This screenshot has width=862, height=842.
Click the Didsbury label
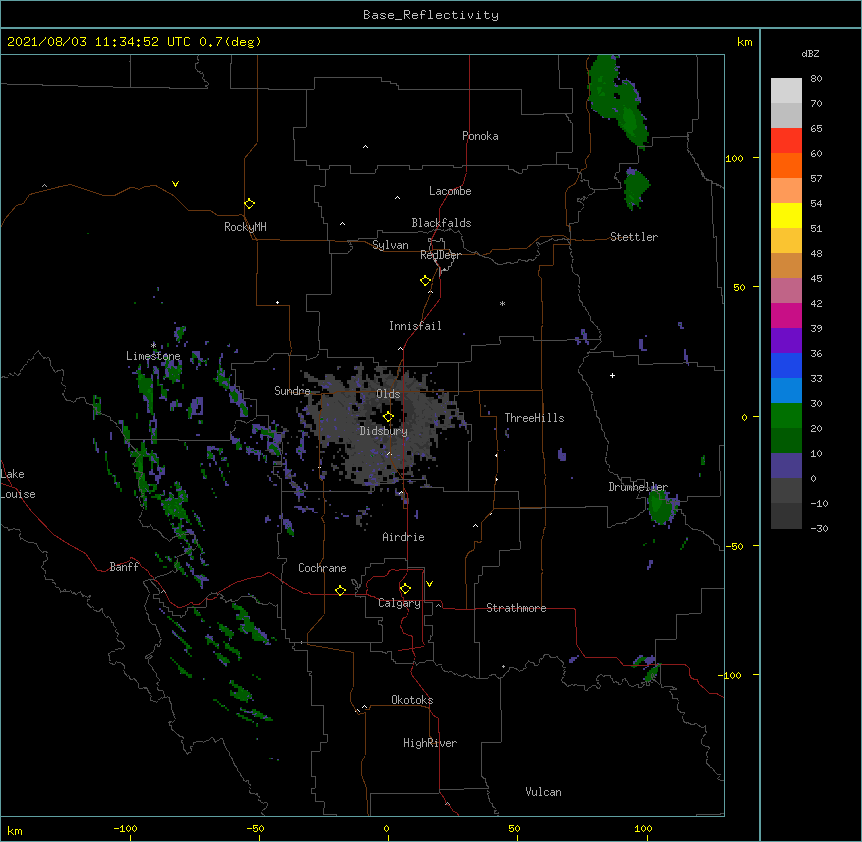[383, 431]
